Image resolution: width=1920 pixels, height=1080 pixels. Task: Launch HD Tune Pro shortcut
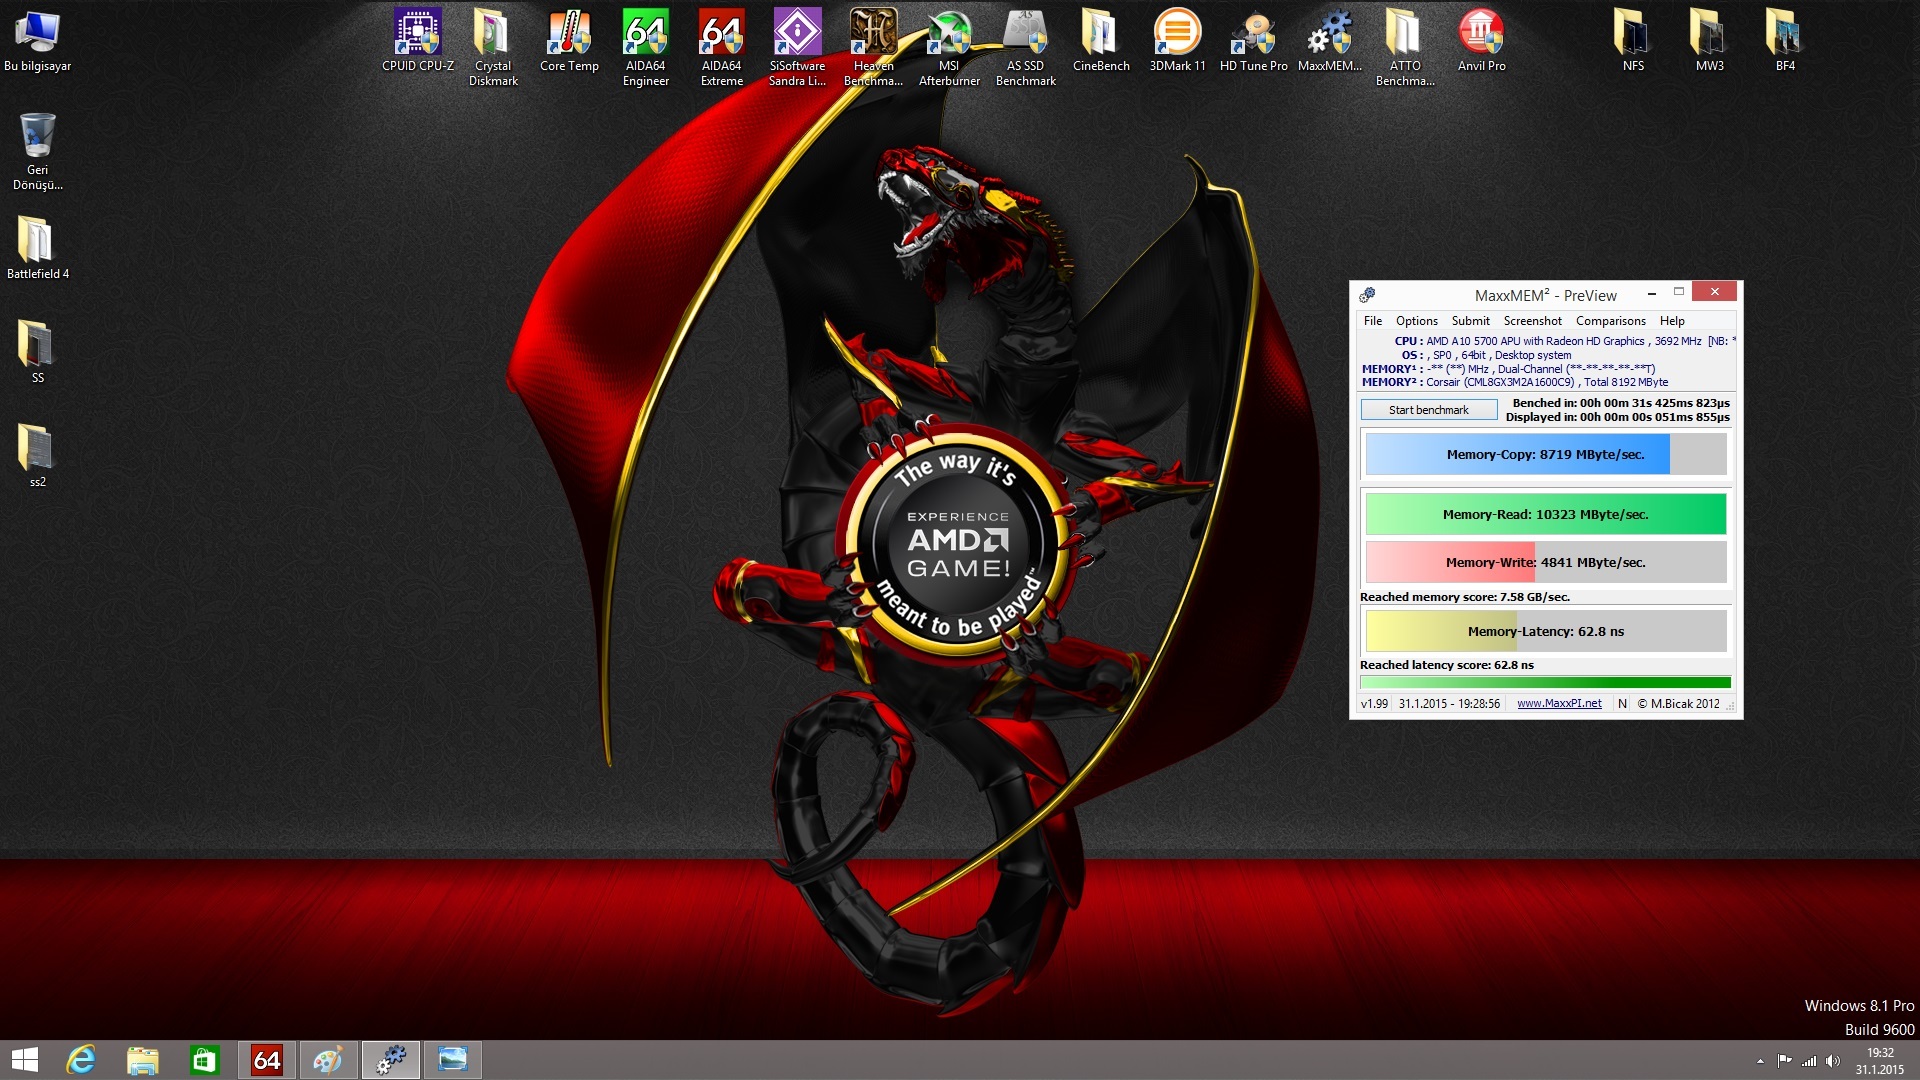click(x=1253, y=42)
